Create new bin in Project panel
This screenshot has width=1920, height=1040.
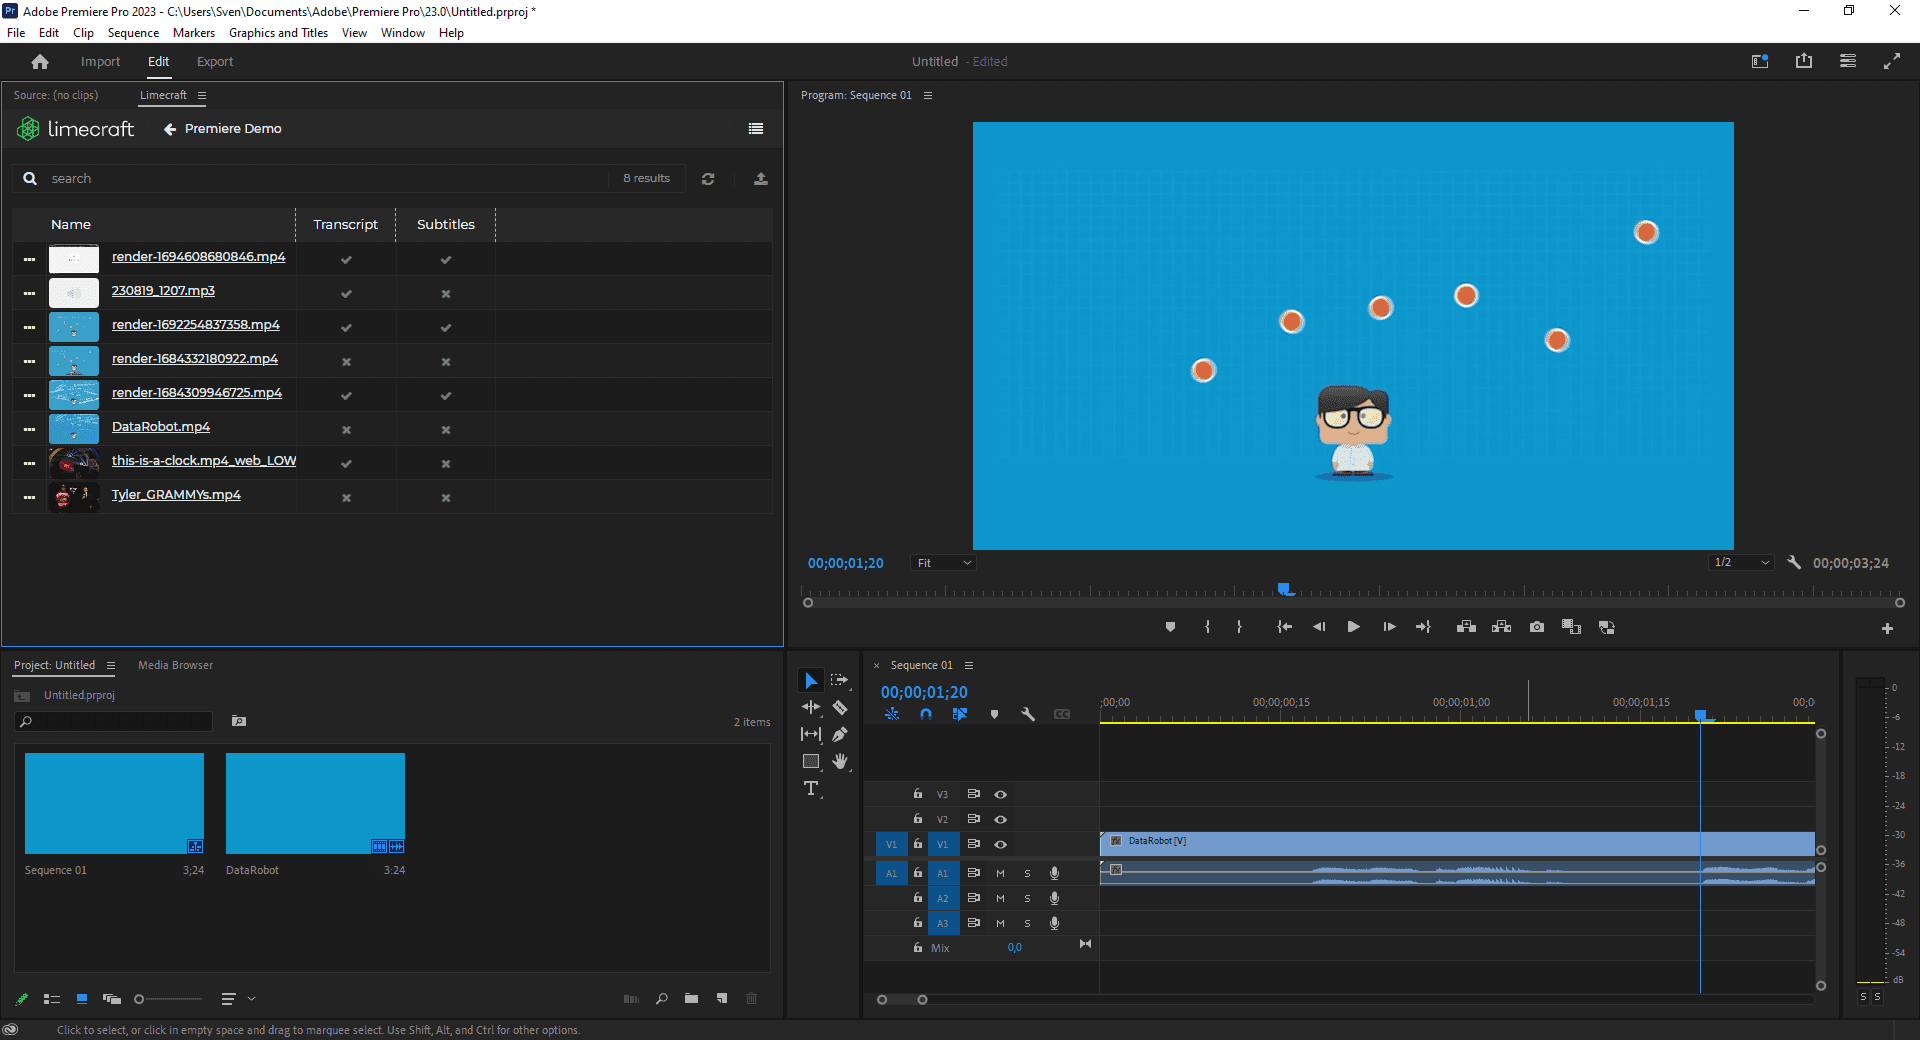click(691, 999)
